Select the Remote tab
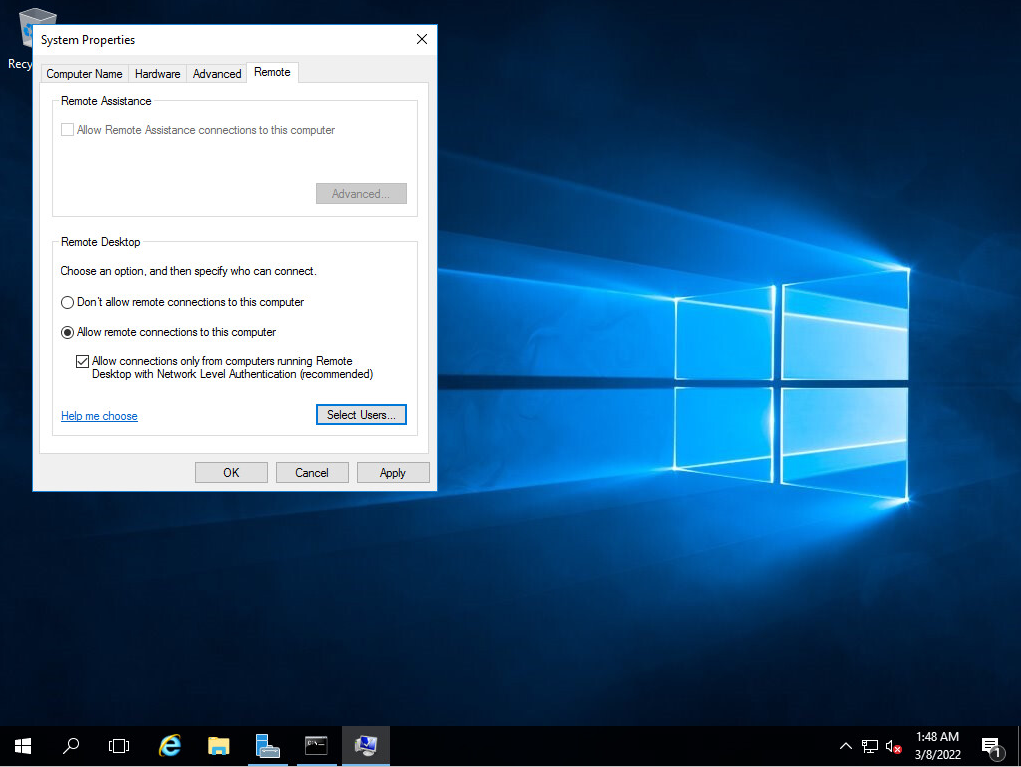This screenshot has height=767, width=1021. 272,72
